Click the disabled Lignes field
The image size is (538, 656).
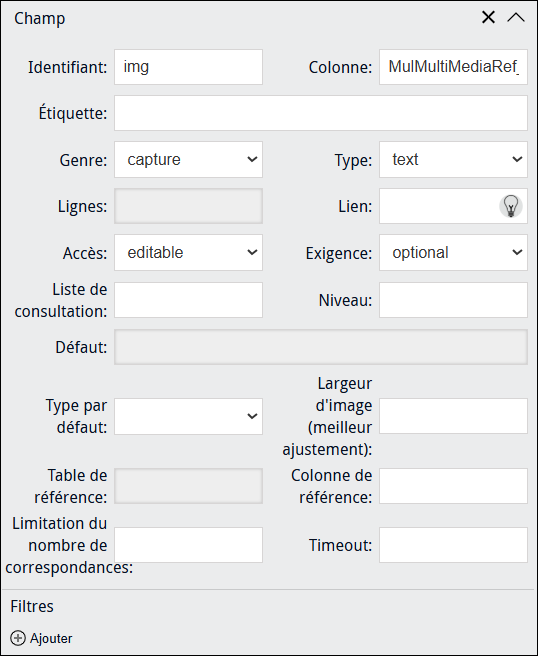click(188, 206)
